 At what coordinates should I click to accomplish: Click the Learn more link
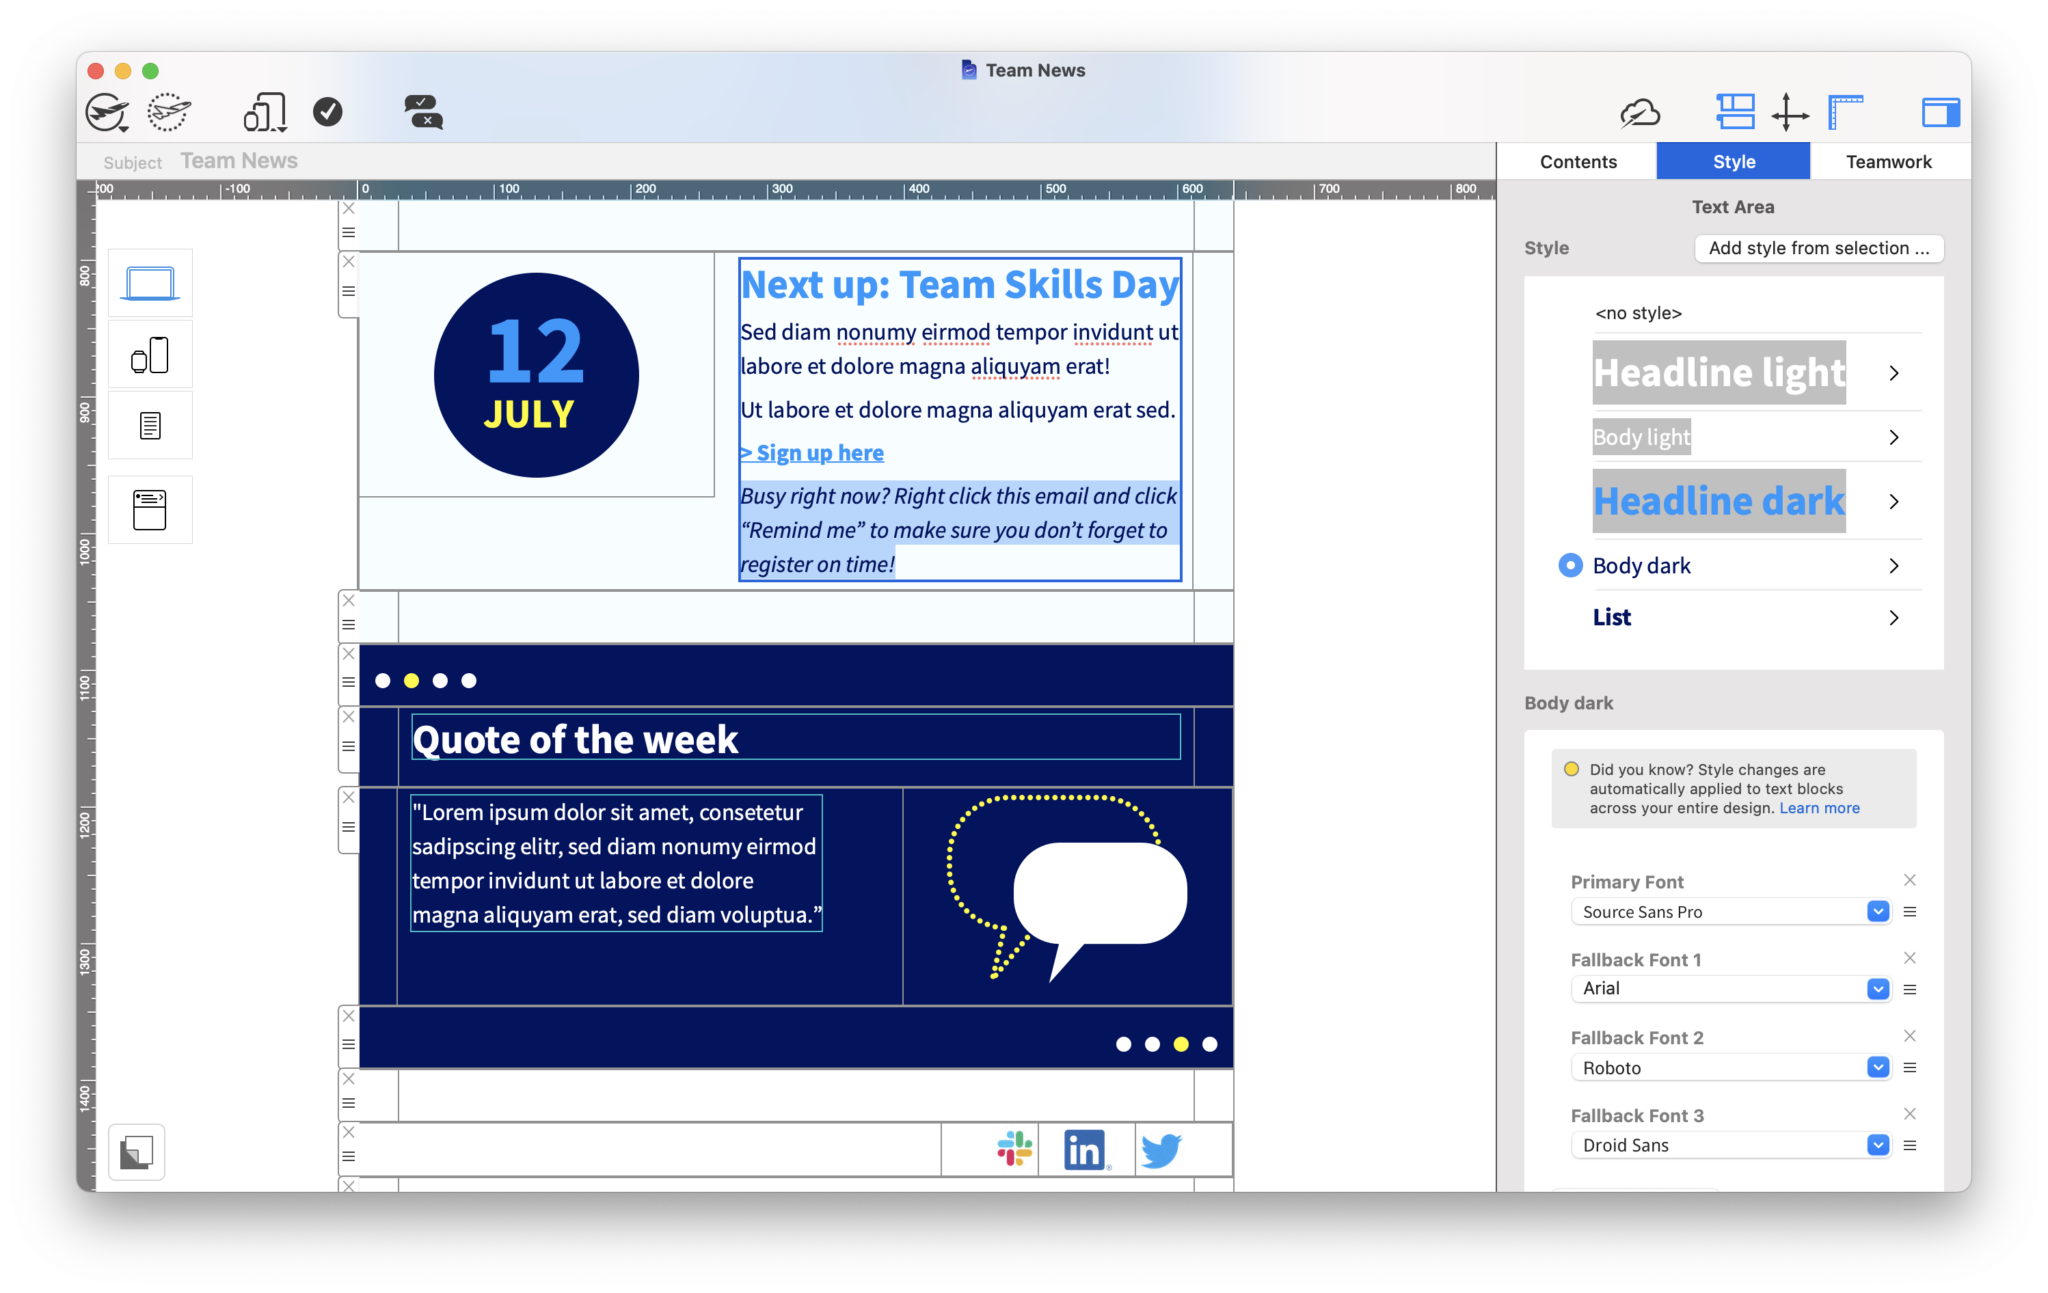(1818, 807)
